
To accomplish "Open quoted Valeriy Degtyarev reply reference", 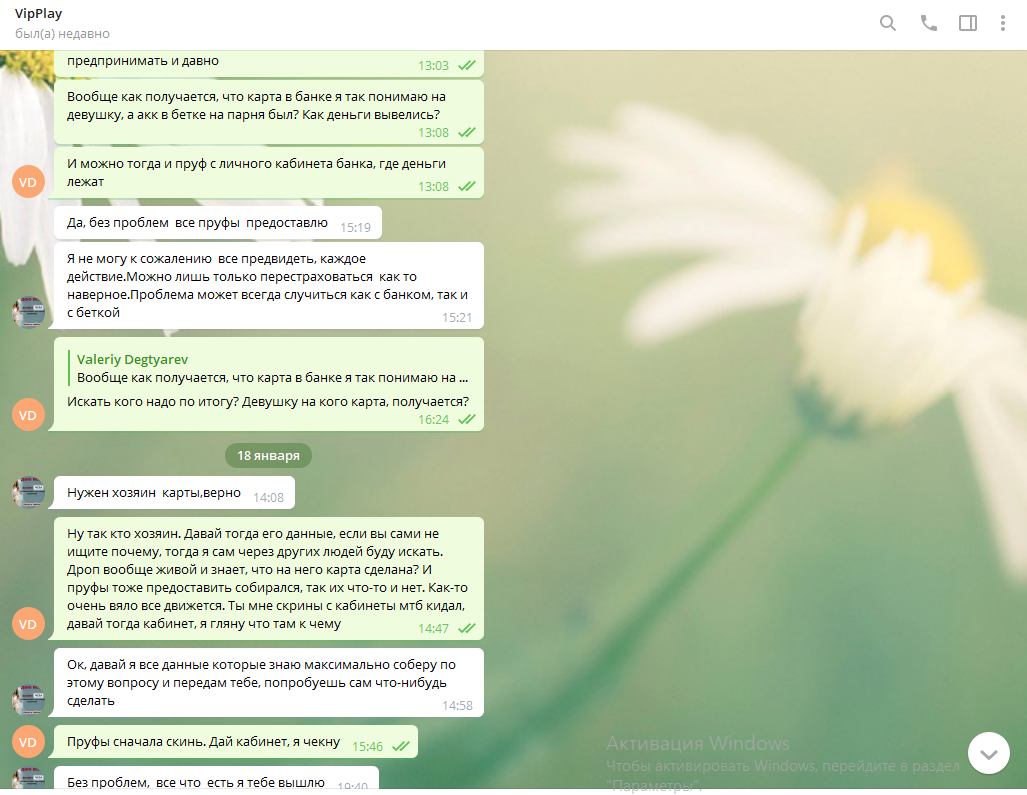I will (x=270, y=369).
